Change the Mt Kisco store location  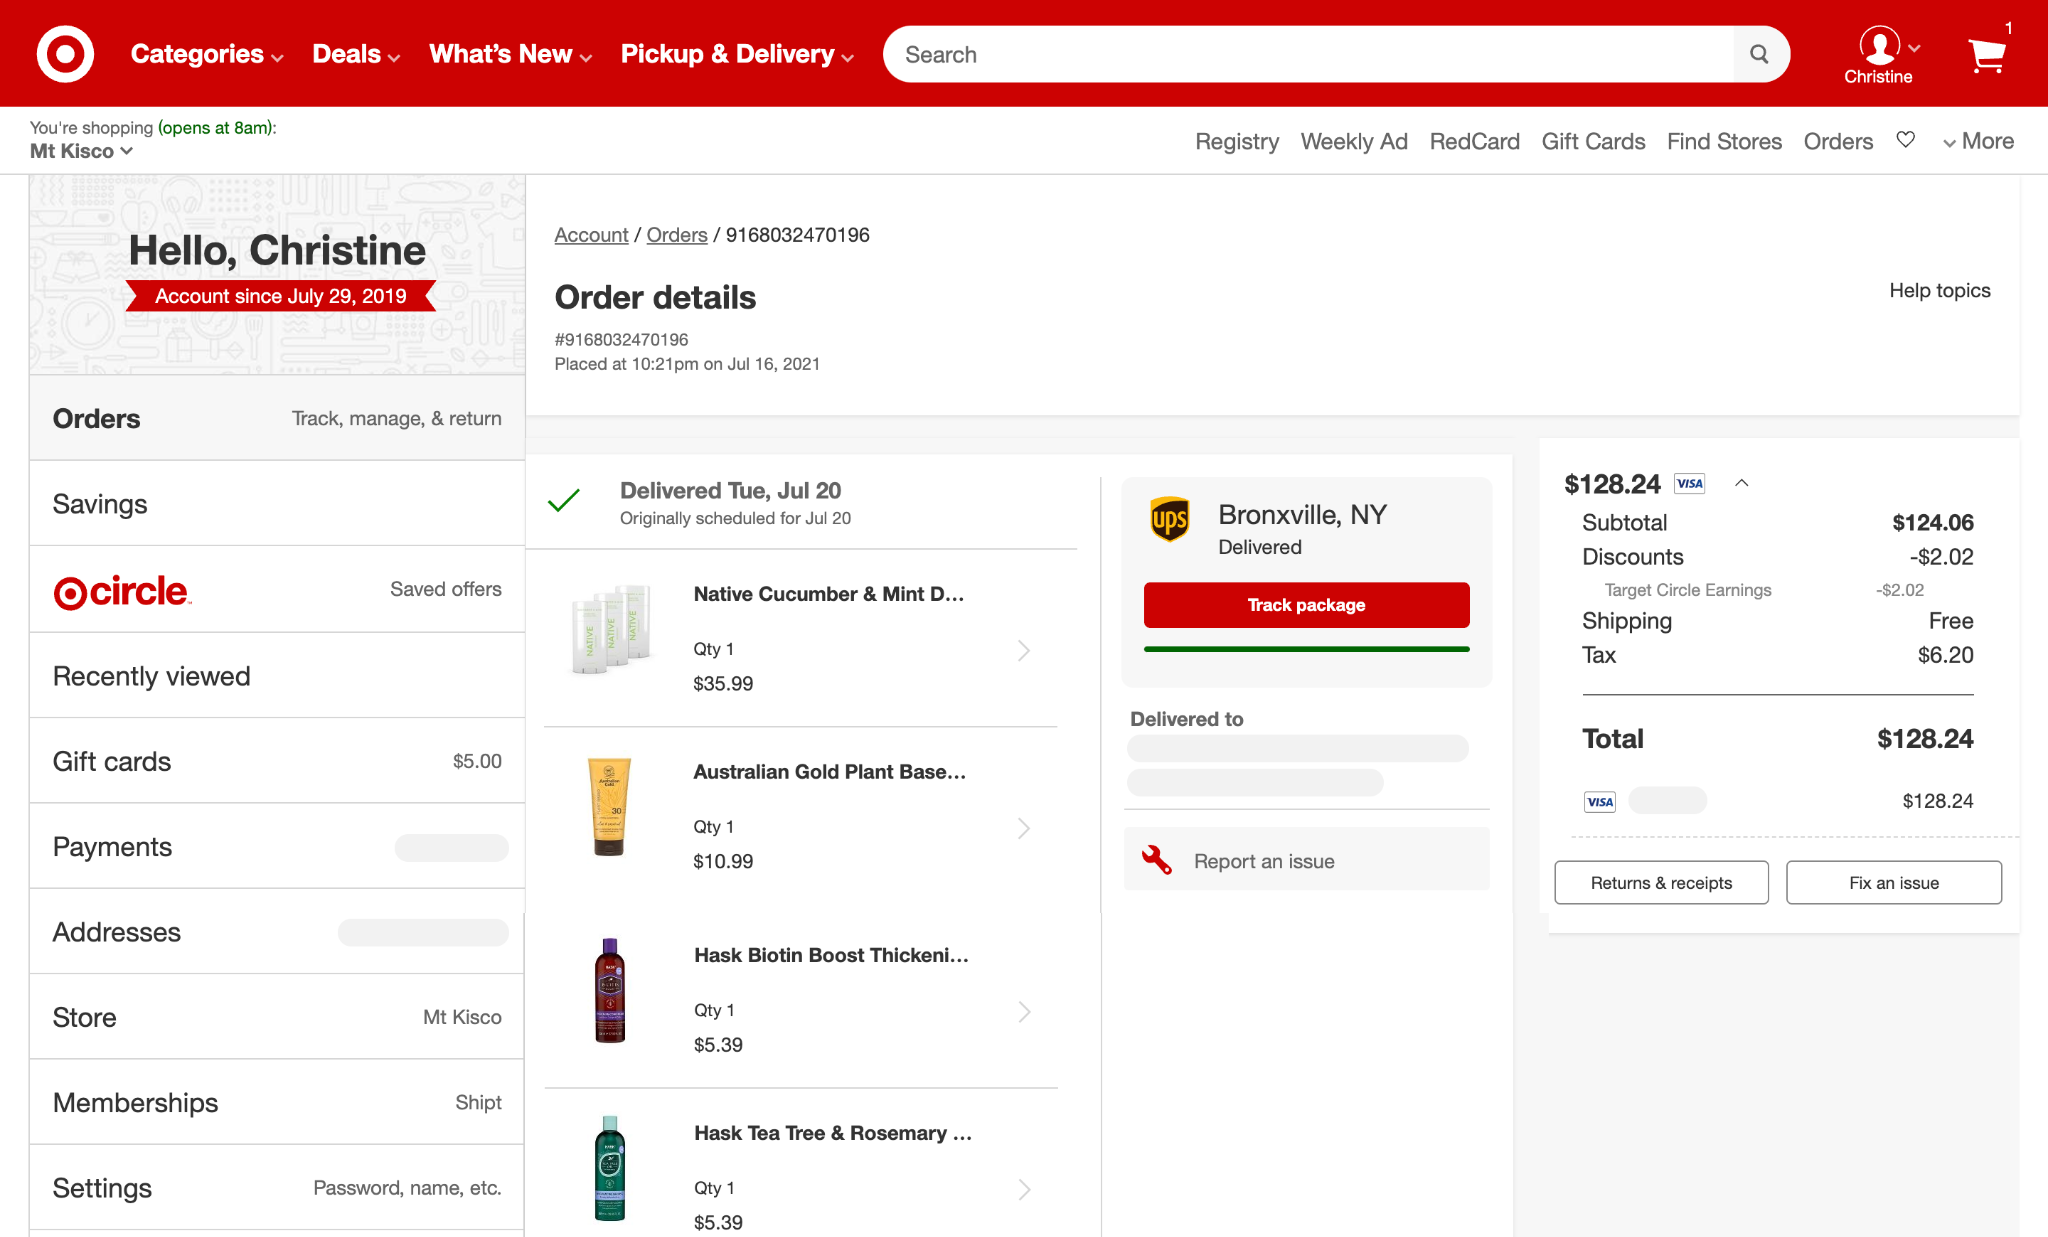point(83,150)
